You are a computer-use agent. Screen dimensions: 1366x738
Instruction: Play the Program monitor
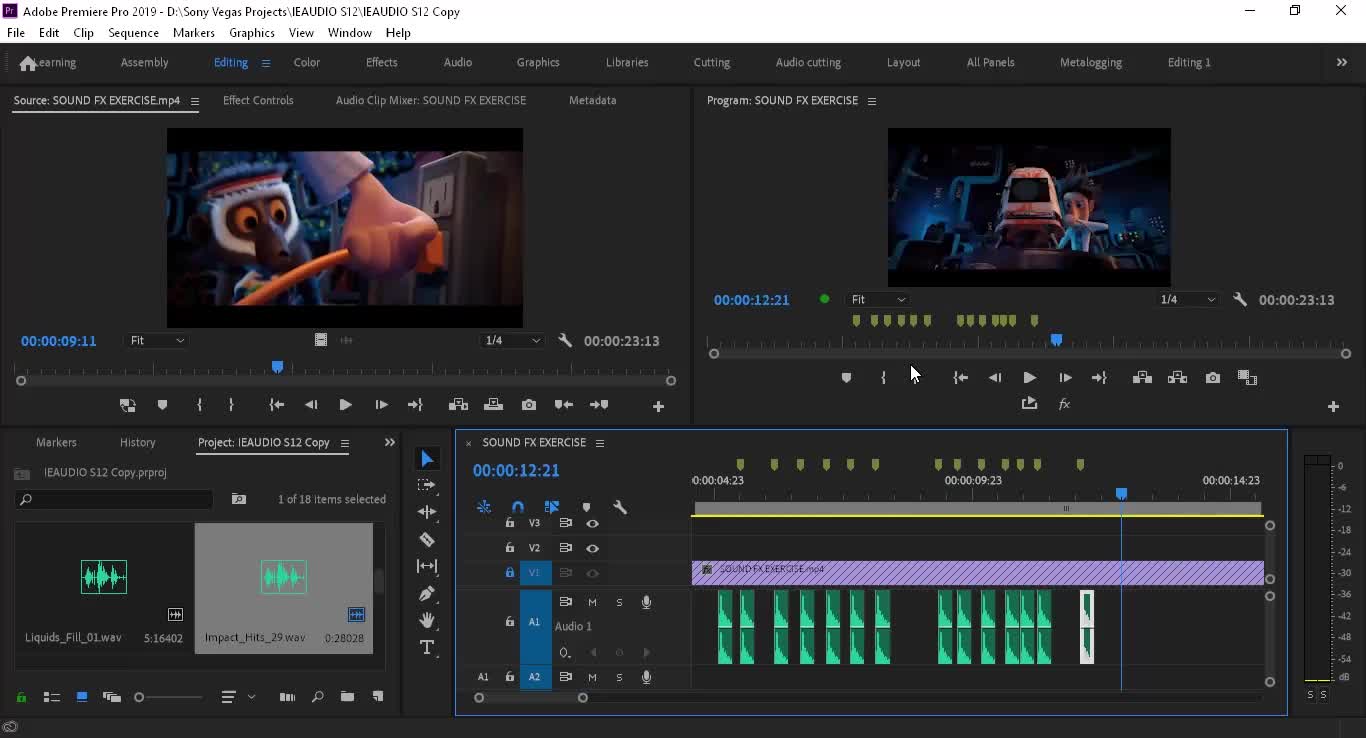click(x=1029, y=378)
